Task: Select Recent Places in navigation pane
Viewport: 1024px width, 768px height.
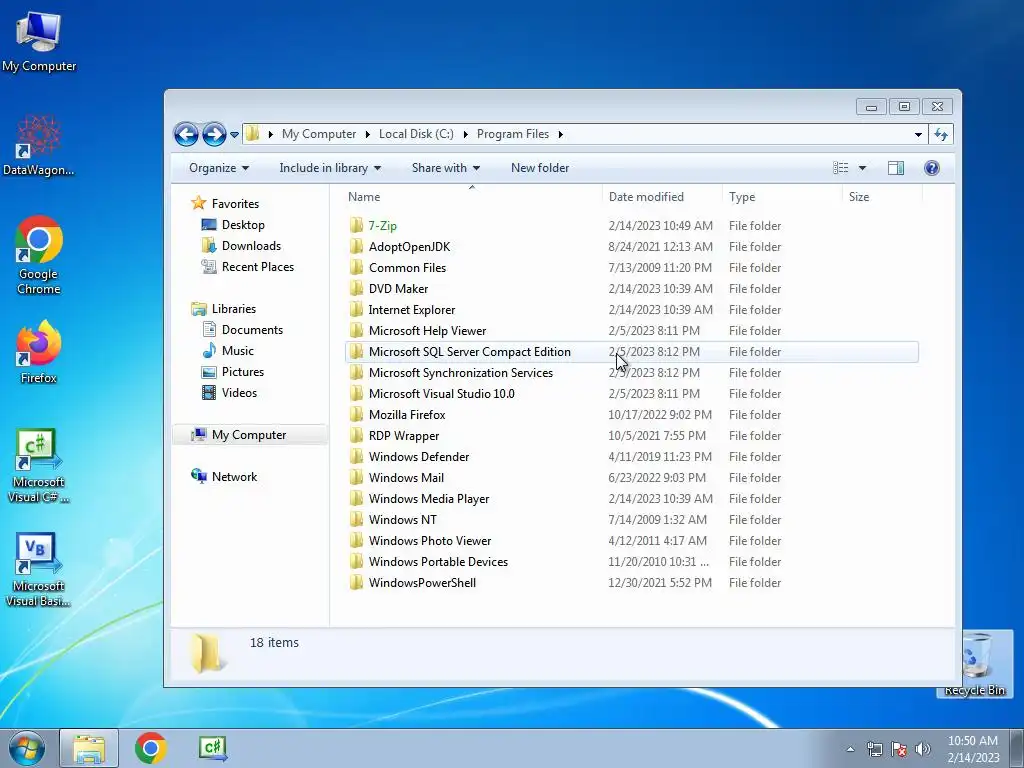Action: 248,266
